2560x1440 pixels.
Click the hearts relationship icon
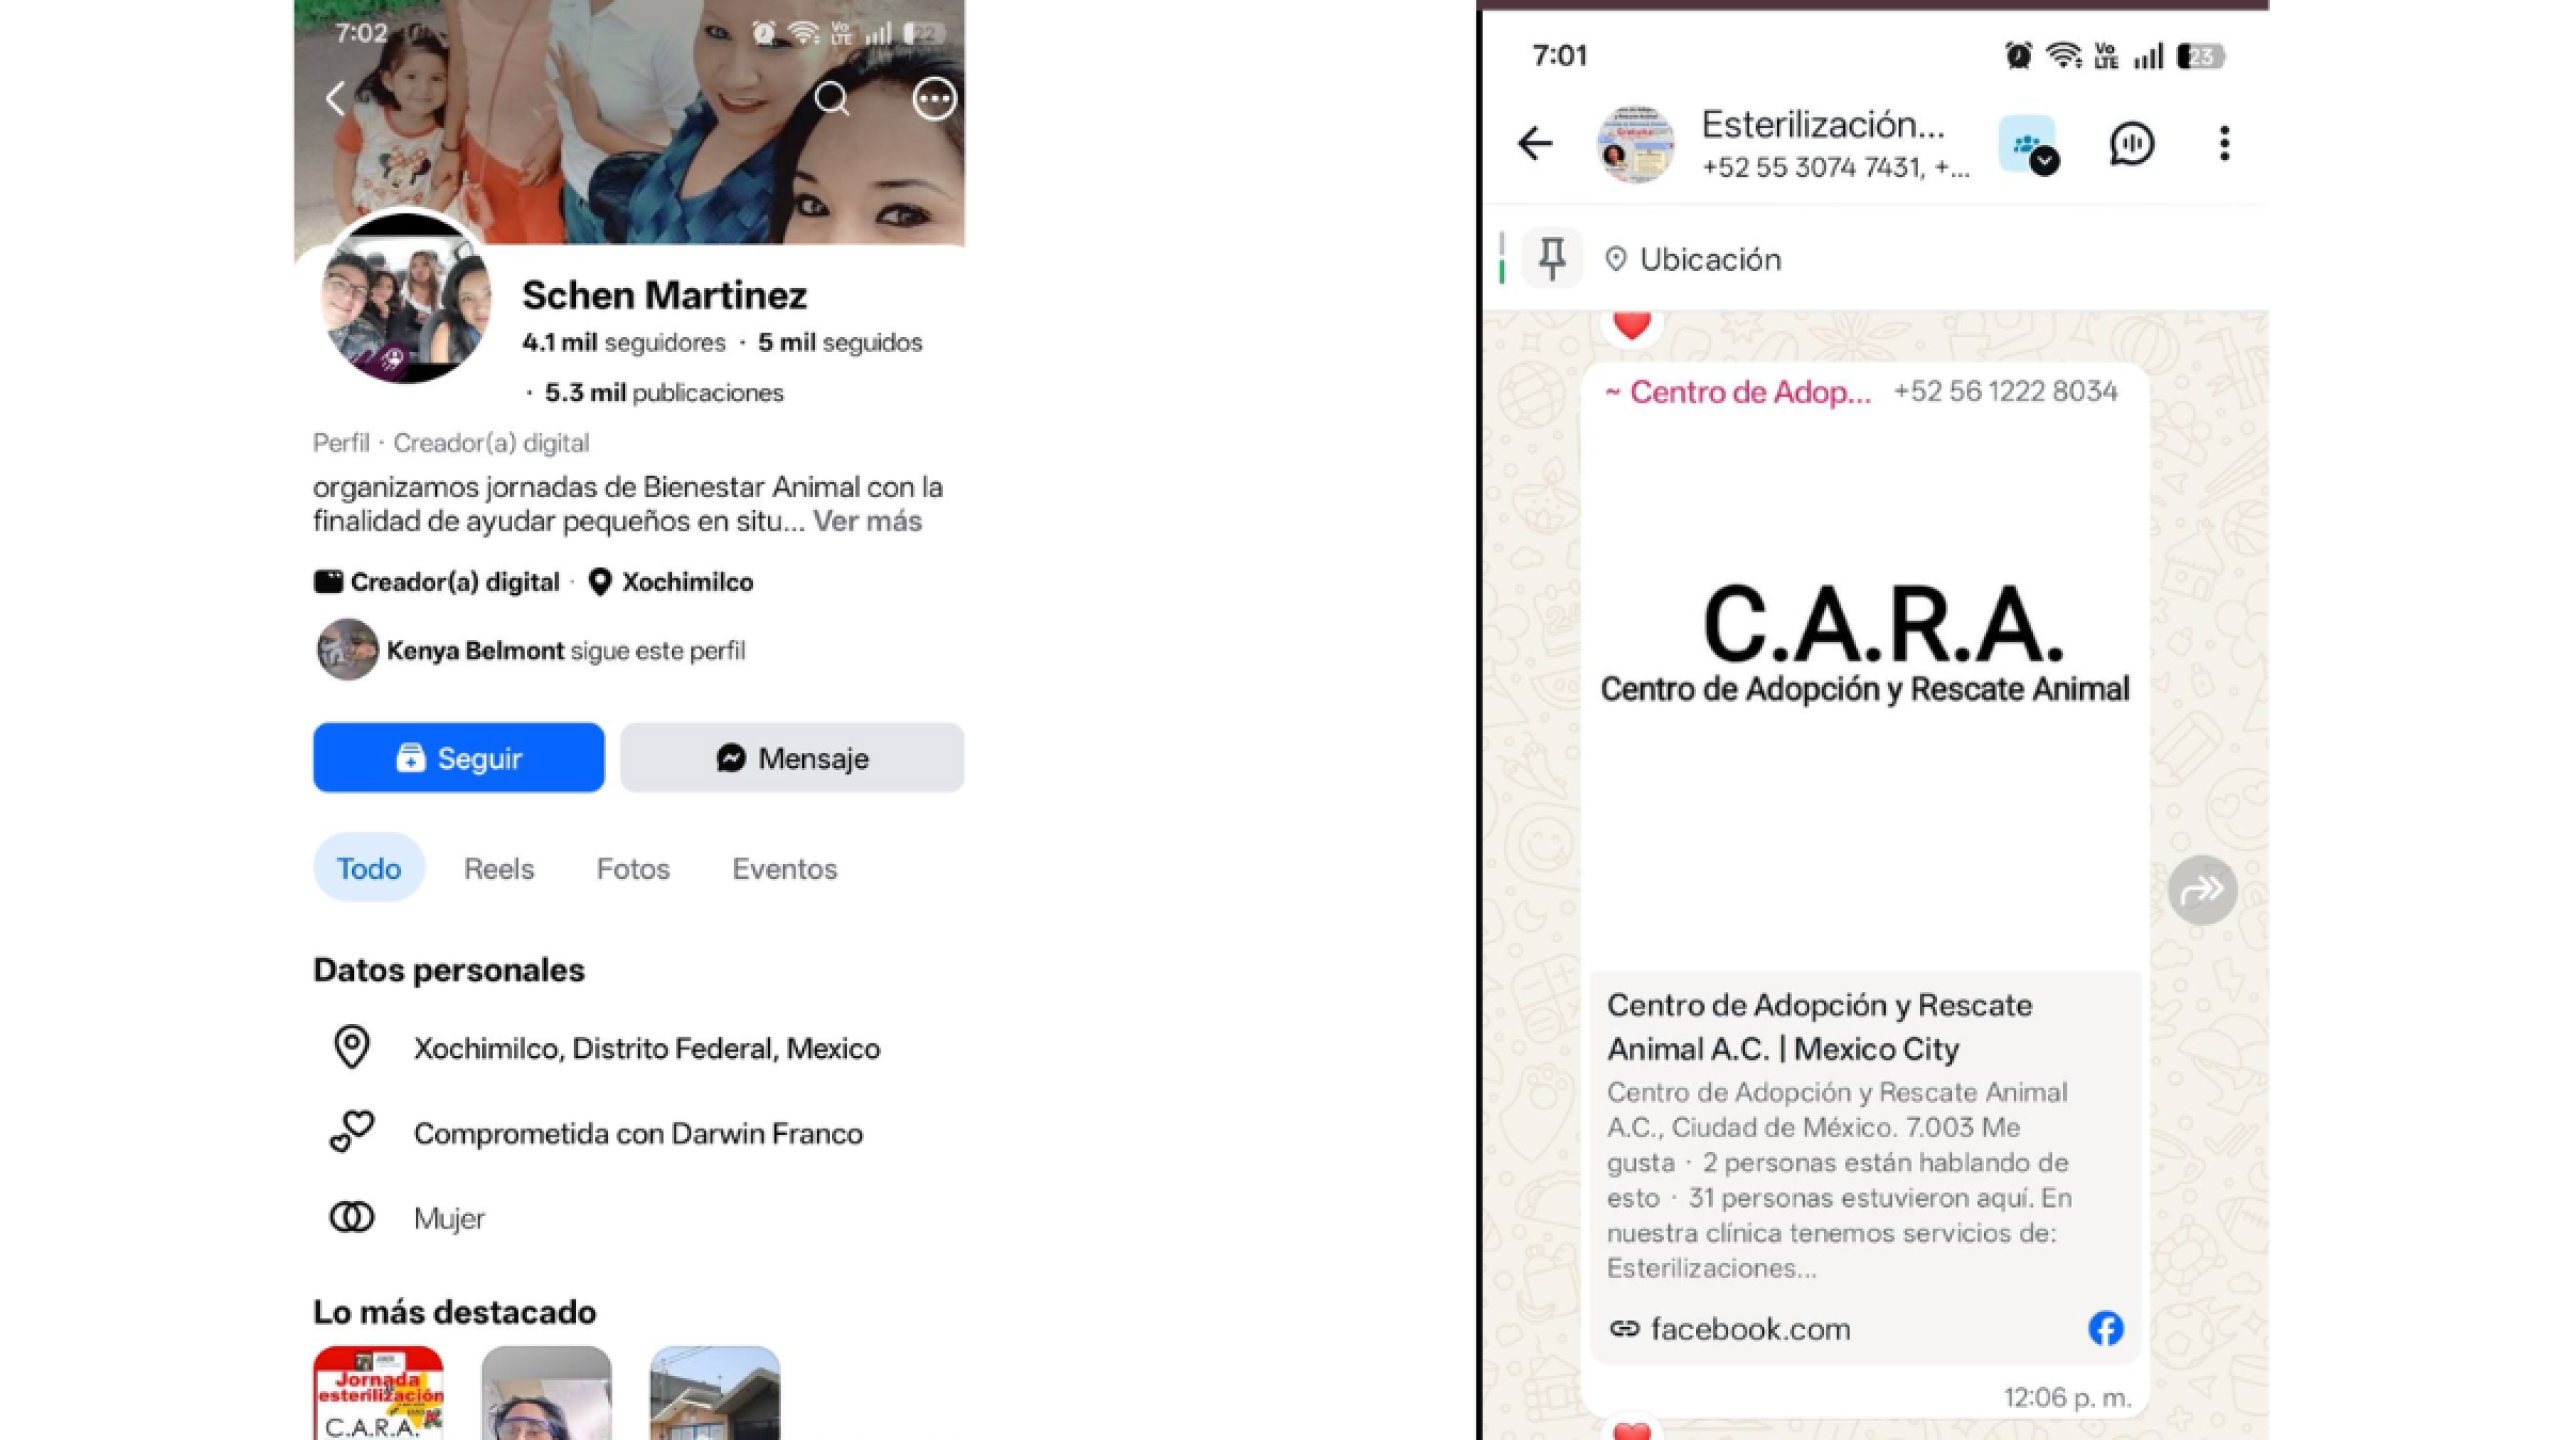tap(352, 1132)
